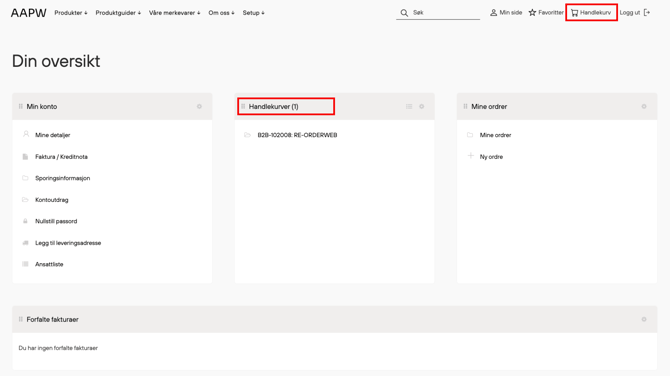Screen dimensions: 670x376
Task: Open Legg til leveringsadresse
Action: click(68, 243)
